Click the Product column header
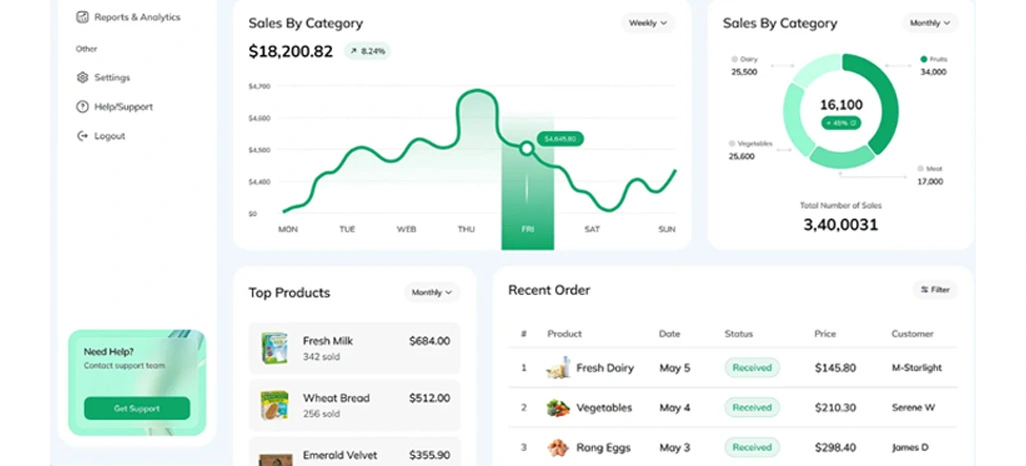Viewport: 1026px width, 466px height. point(564,334)
